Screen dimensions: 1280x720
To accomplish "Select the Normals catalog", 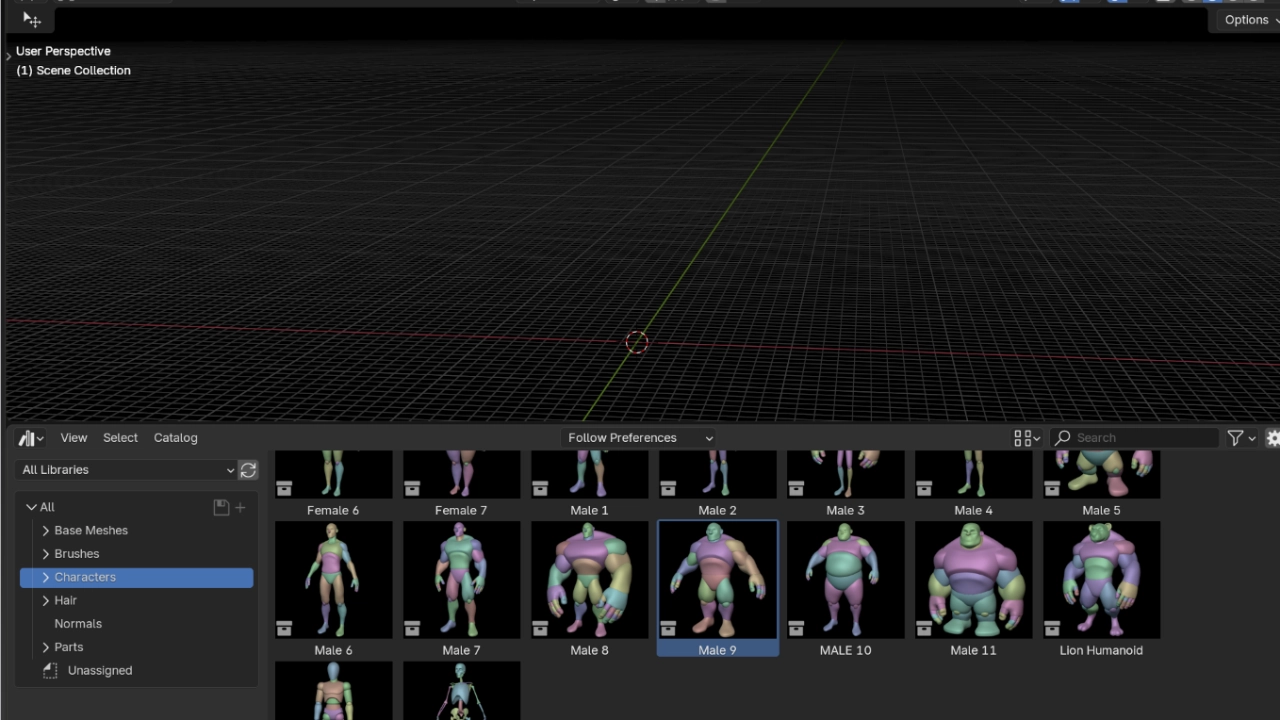I will [x=78, y=624].
